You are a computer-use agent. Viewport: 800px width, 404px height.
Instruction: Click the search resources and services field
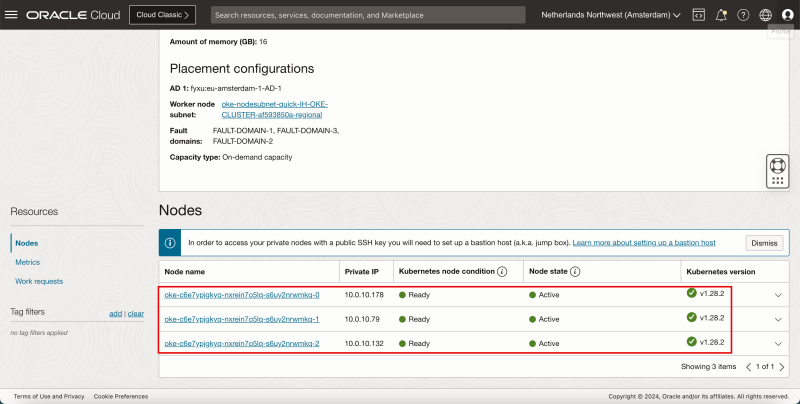pos(368,15)
